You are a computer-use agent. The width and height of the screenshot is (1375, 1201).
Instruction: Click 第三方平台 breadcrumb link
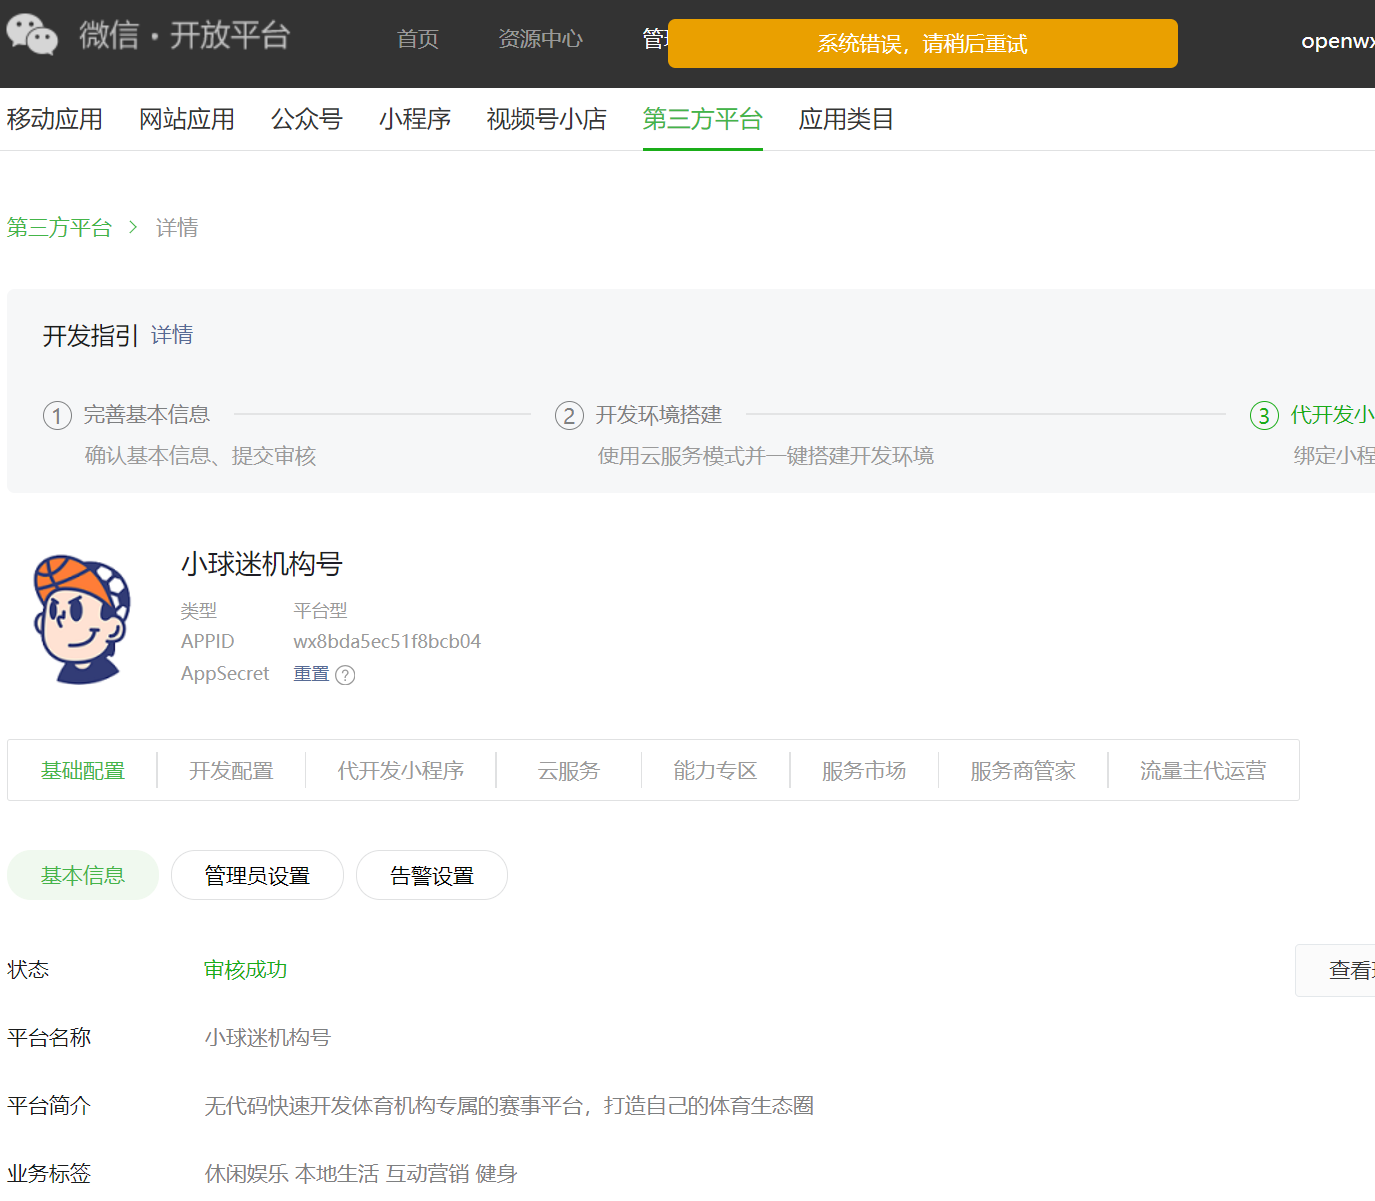click(x=59, y=228)
